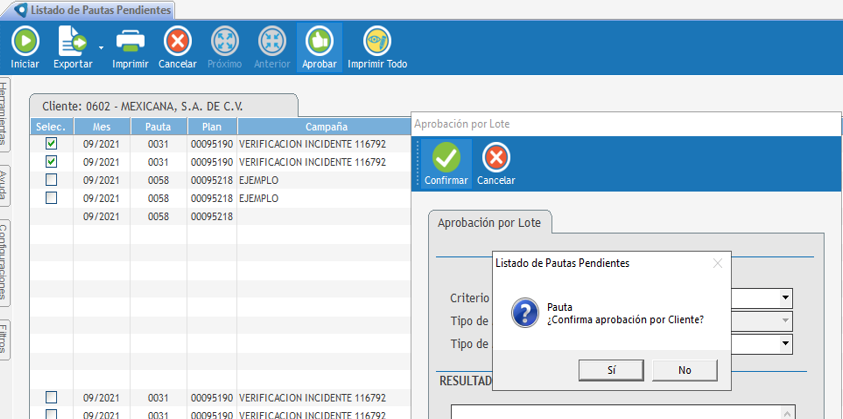This screenshot has width=843, height=419.
Task: Select the Aprobación por Lote tab
Action: [490, 222]
